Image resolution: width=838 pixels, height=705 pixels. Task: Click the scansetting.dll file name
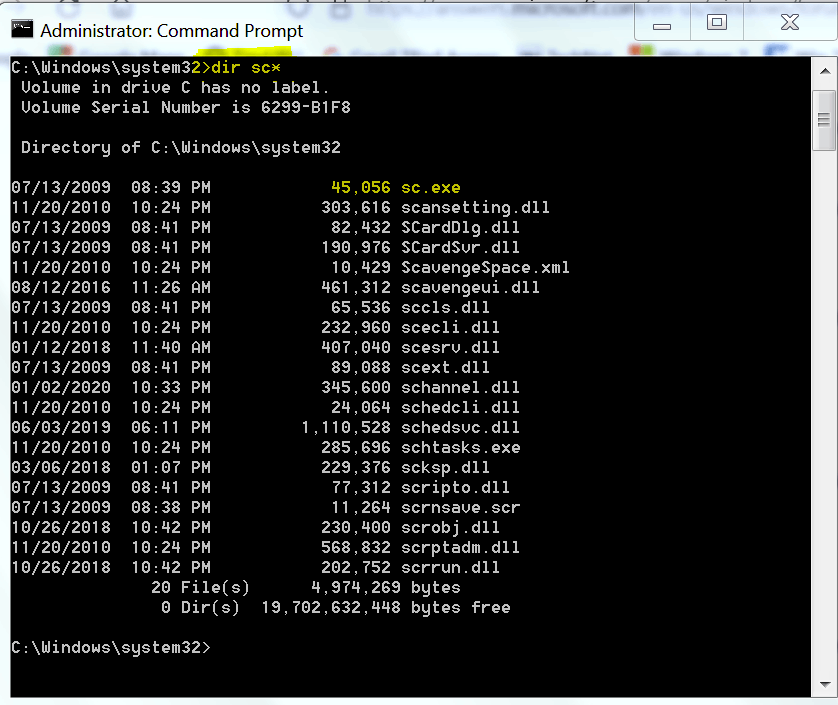pos(475,207)
